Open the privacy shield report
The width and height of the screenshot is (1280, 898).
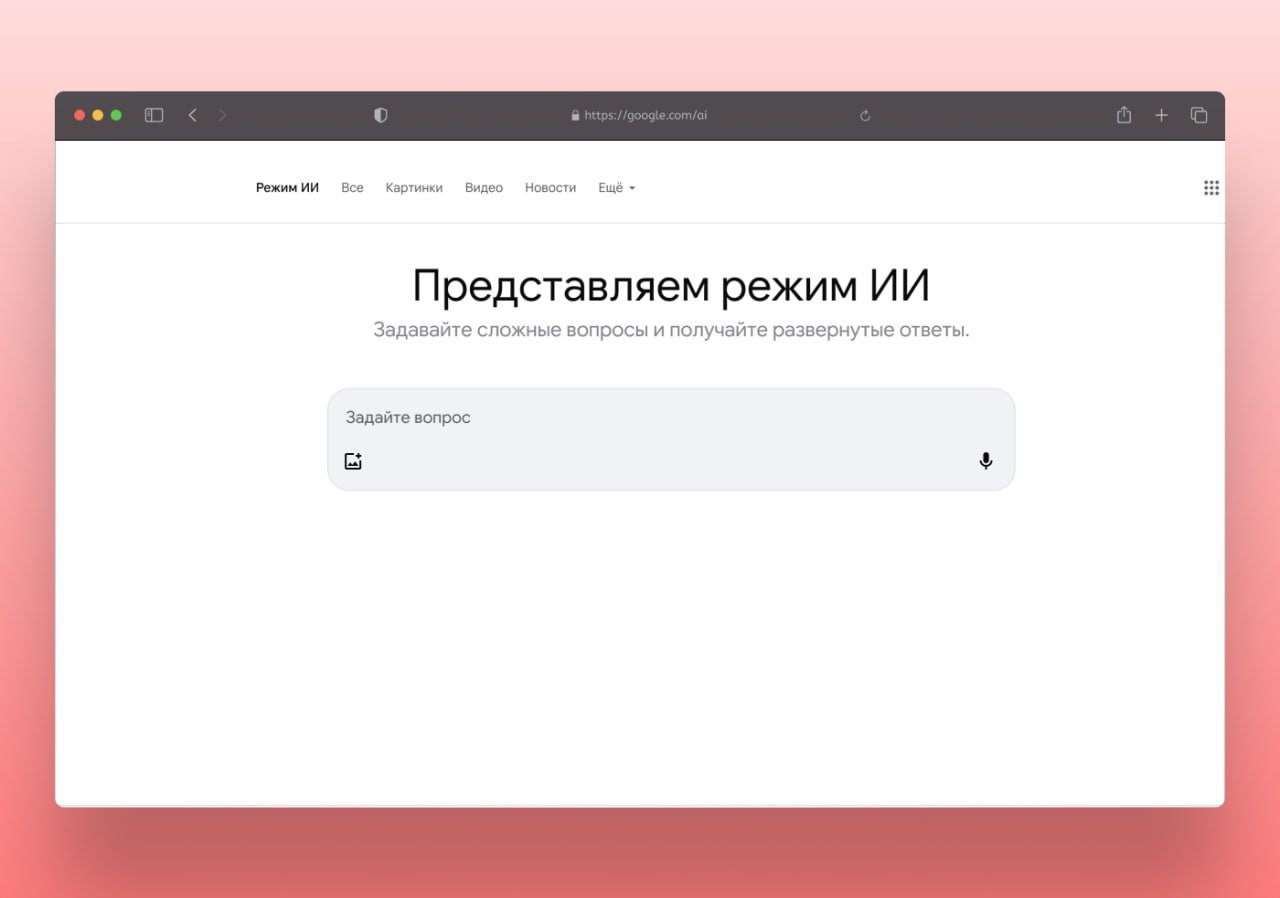(380, 116)
